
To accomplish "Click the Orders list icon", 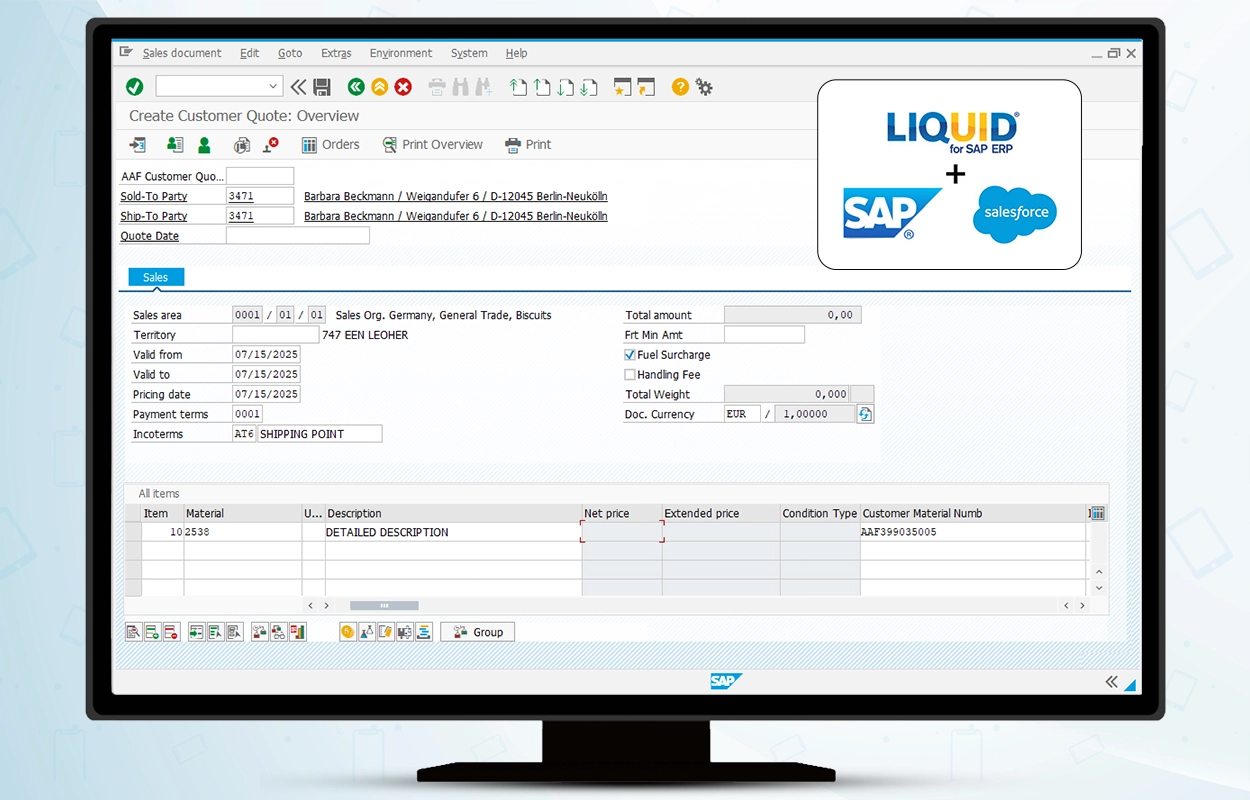I will pos(310,145).
